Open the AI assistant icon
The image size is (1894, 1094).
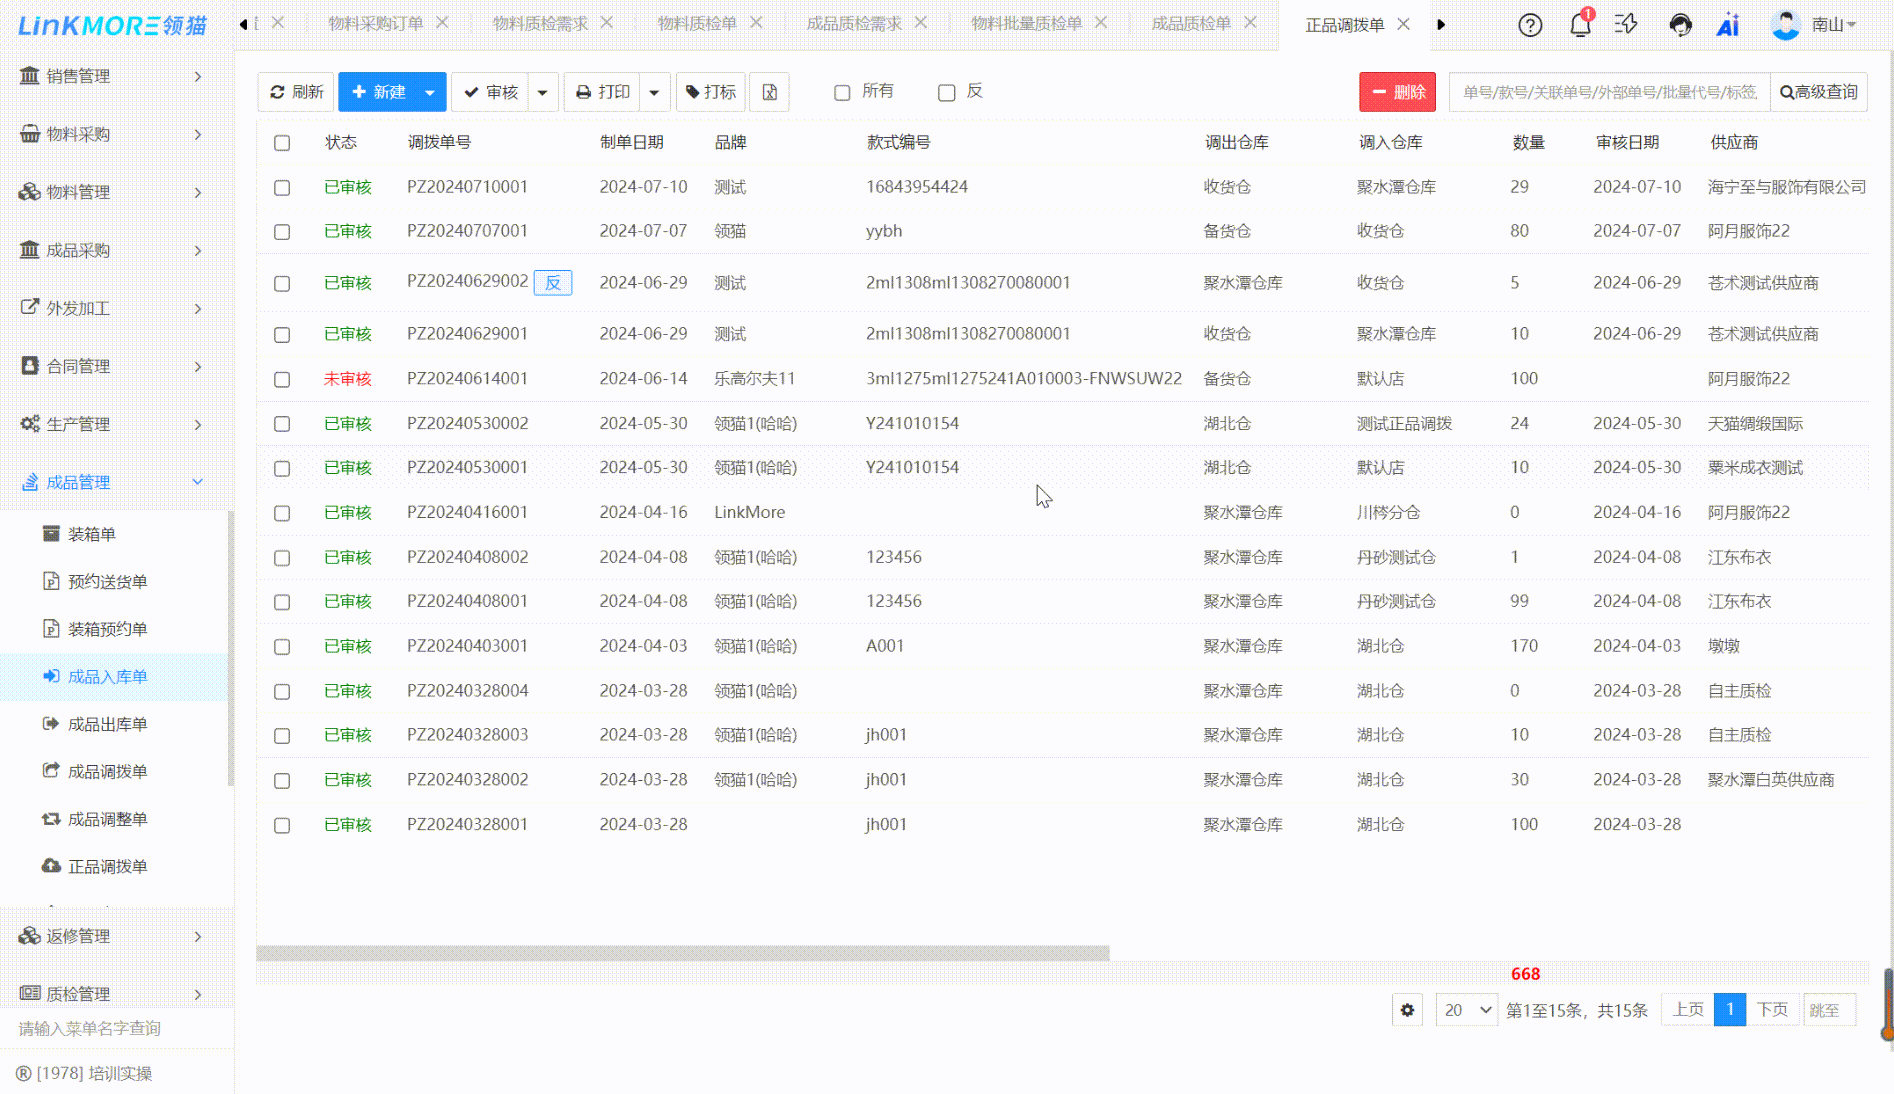(x=1728, y=25)
